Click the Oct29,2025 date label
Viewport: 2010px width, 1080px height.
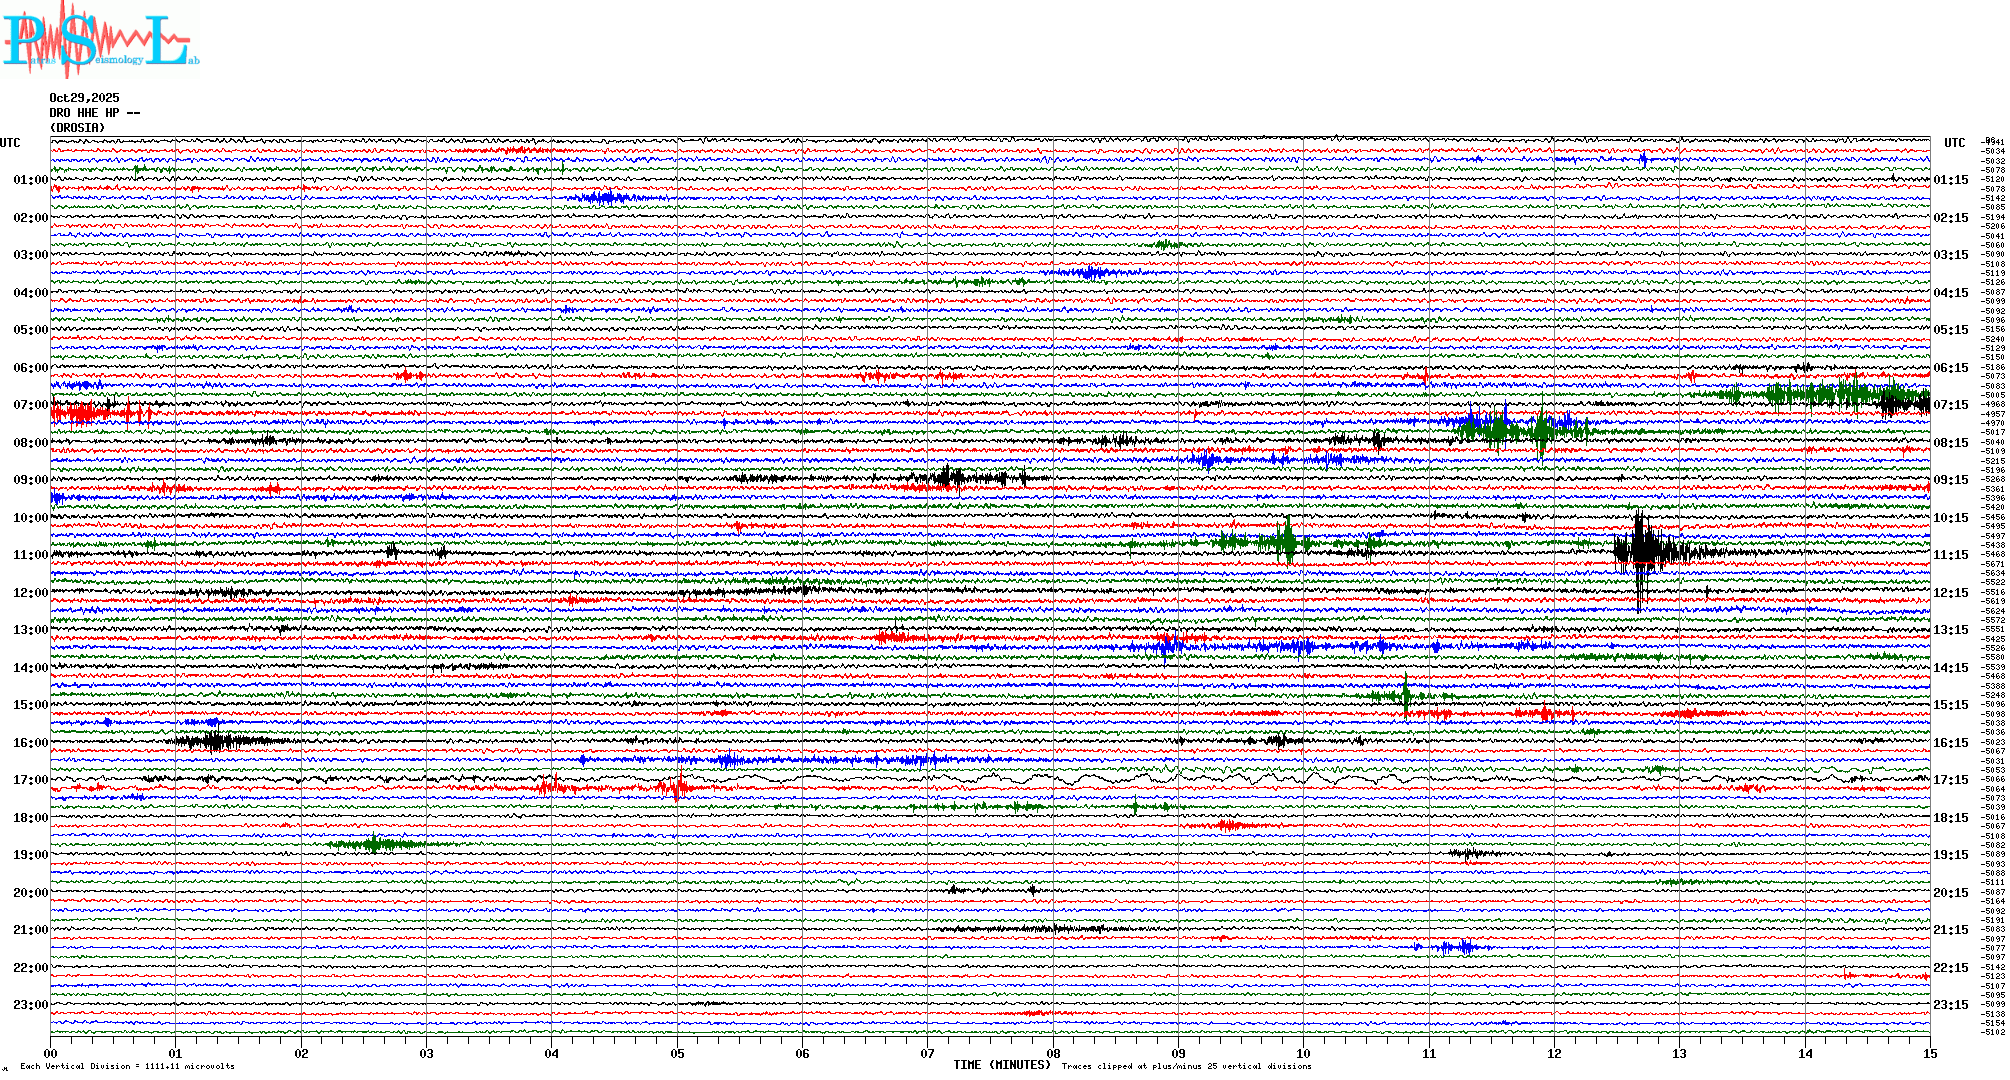point(84,98)
